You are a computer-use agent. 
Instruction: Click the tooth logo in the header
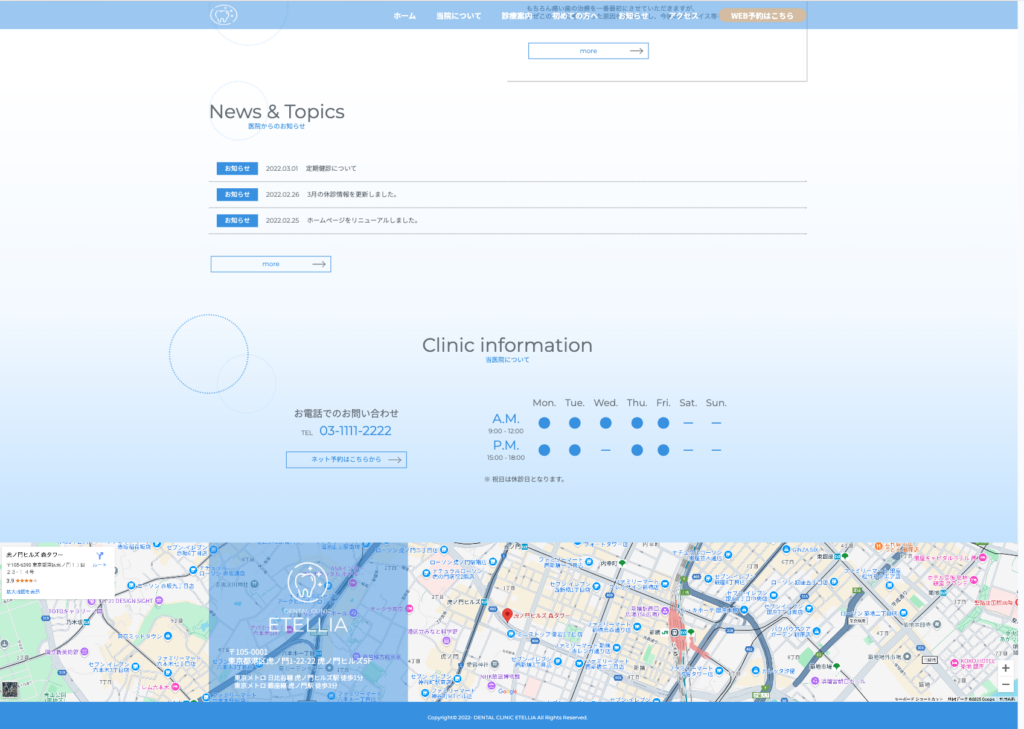(224, 15)
